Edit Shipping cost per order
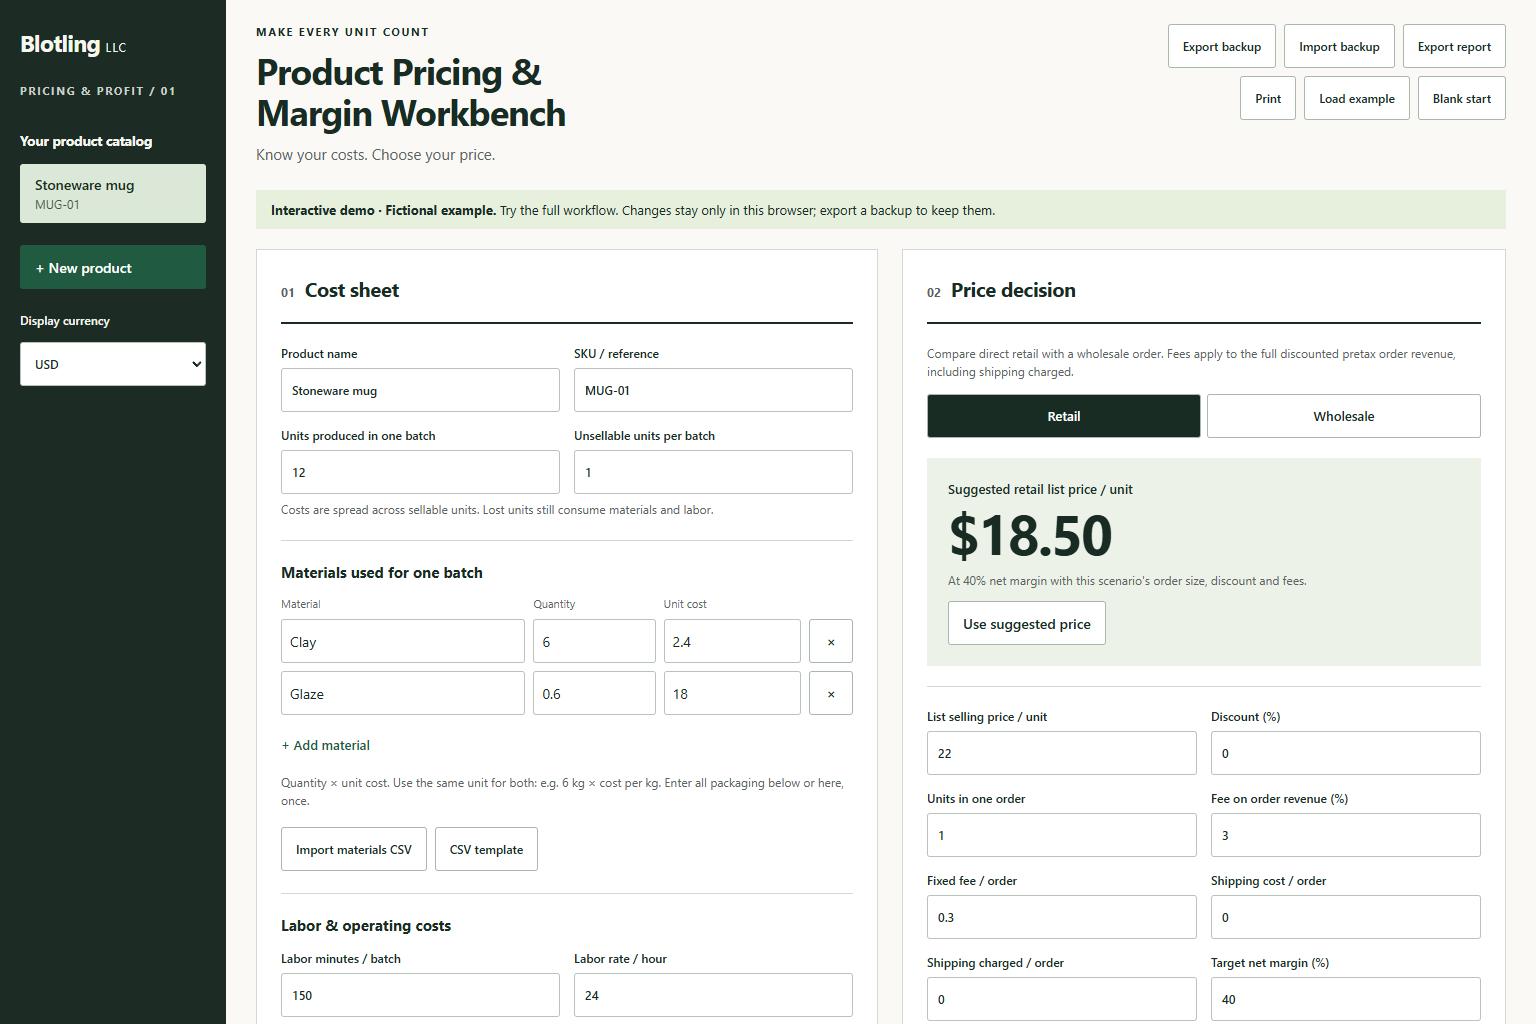The height and width of the screenshot is (1024, 1536). tap(1346, 917)
